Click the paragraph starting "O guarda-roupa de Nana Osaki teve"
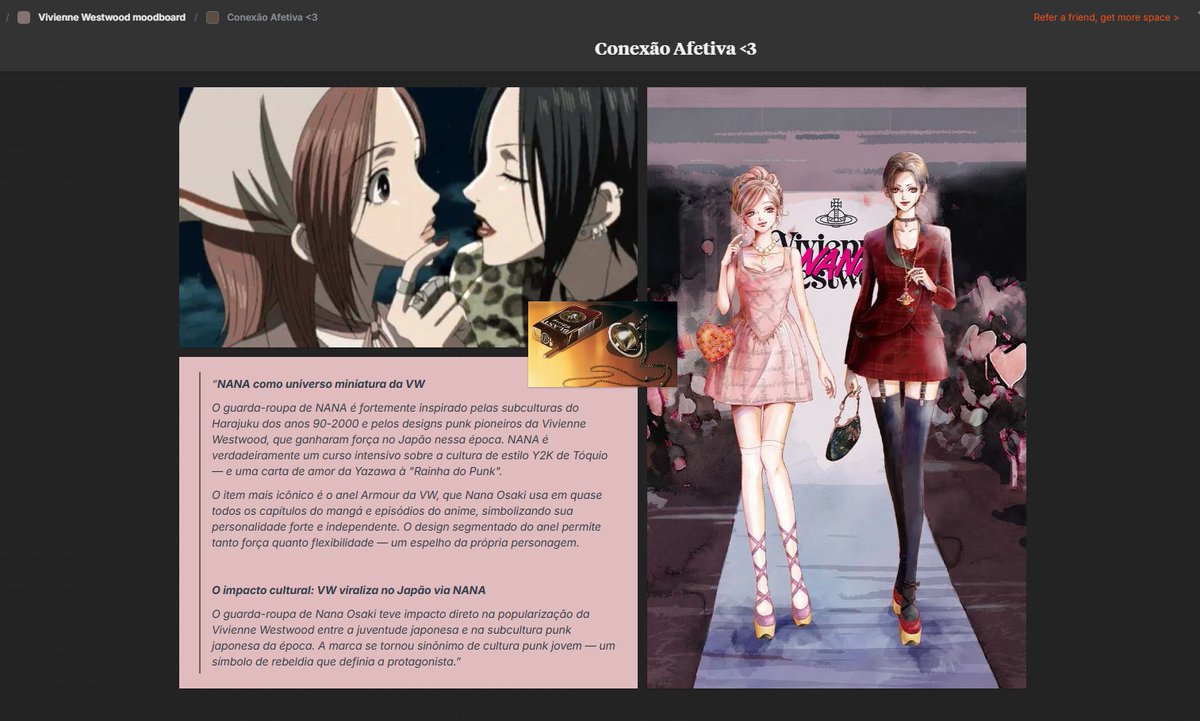 coord(413,637)
